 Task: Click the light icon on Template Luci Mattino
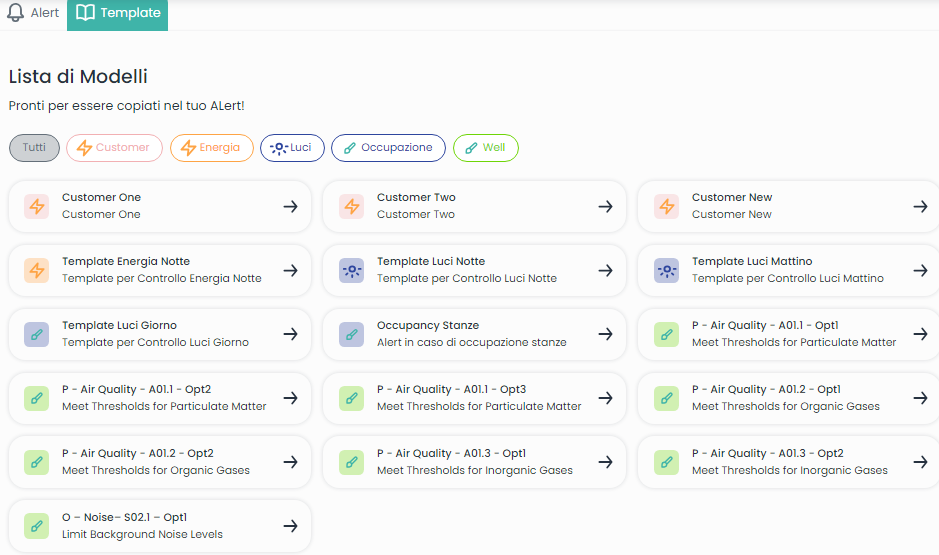(667, 270)
